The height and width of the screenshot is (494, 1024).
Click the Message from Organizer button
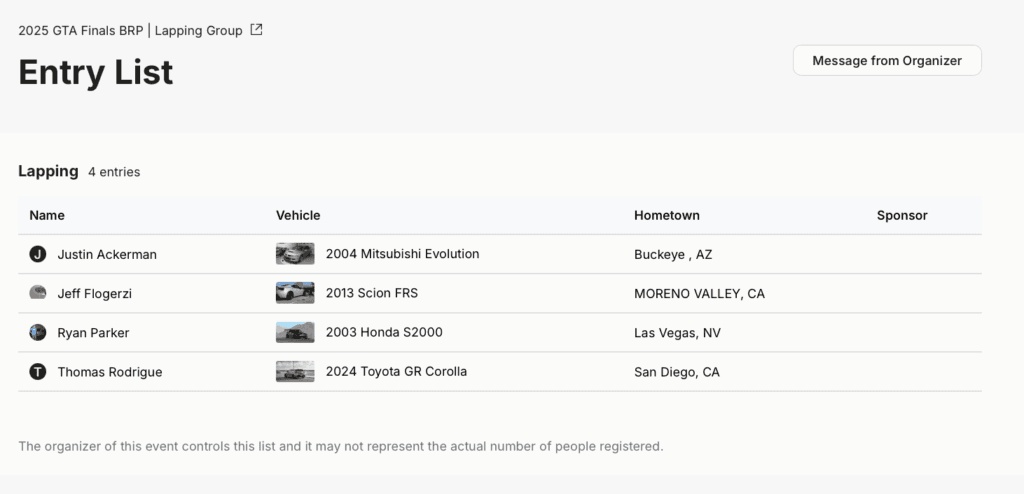(x=886, y=60)
